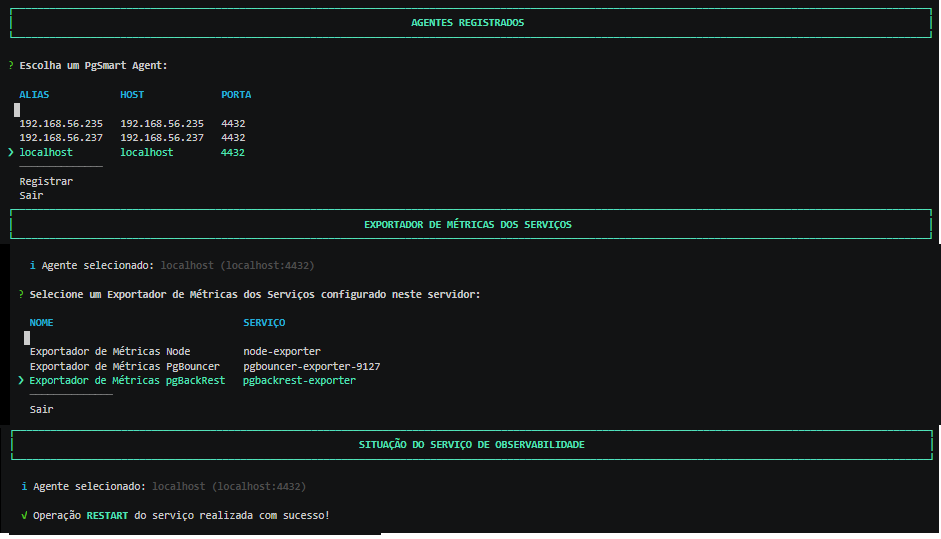Click the selection arrow beside localhost
The height and width of the screenshot is (539, 941).
pos(11,152)
